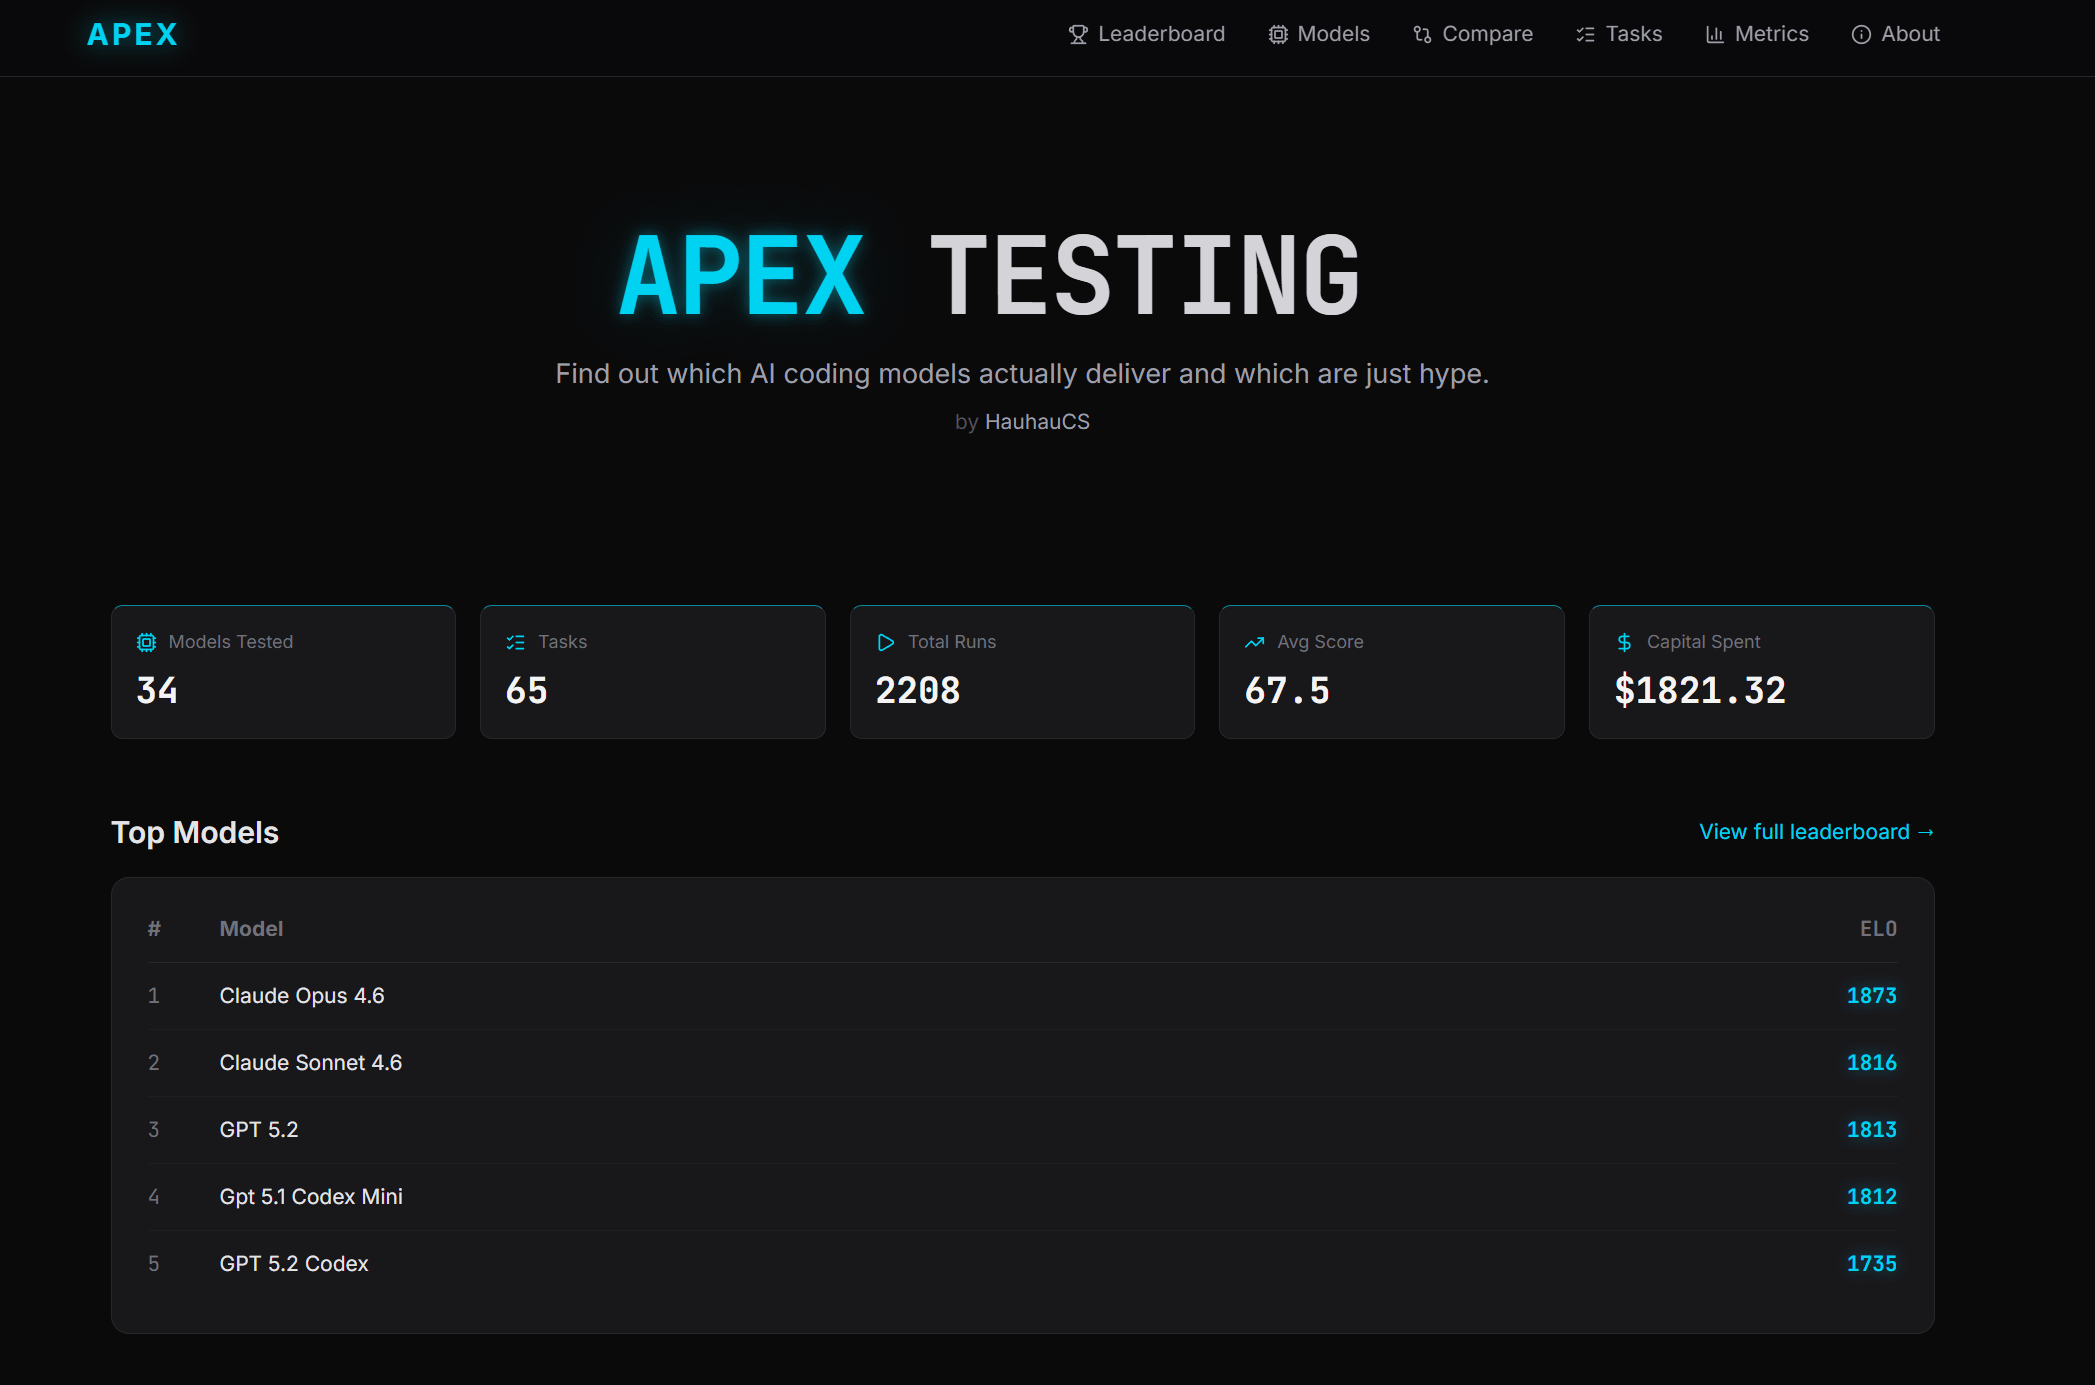Click the dollar icon on Capital Spent card
Screen dimensions: 2095x1385
pos(1624,642)
